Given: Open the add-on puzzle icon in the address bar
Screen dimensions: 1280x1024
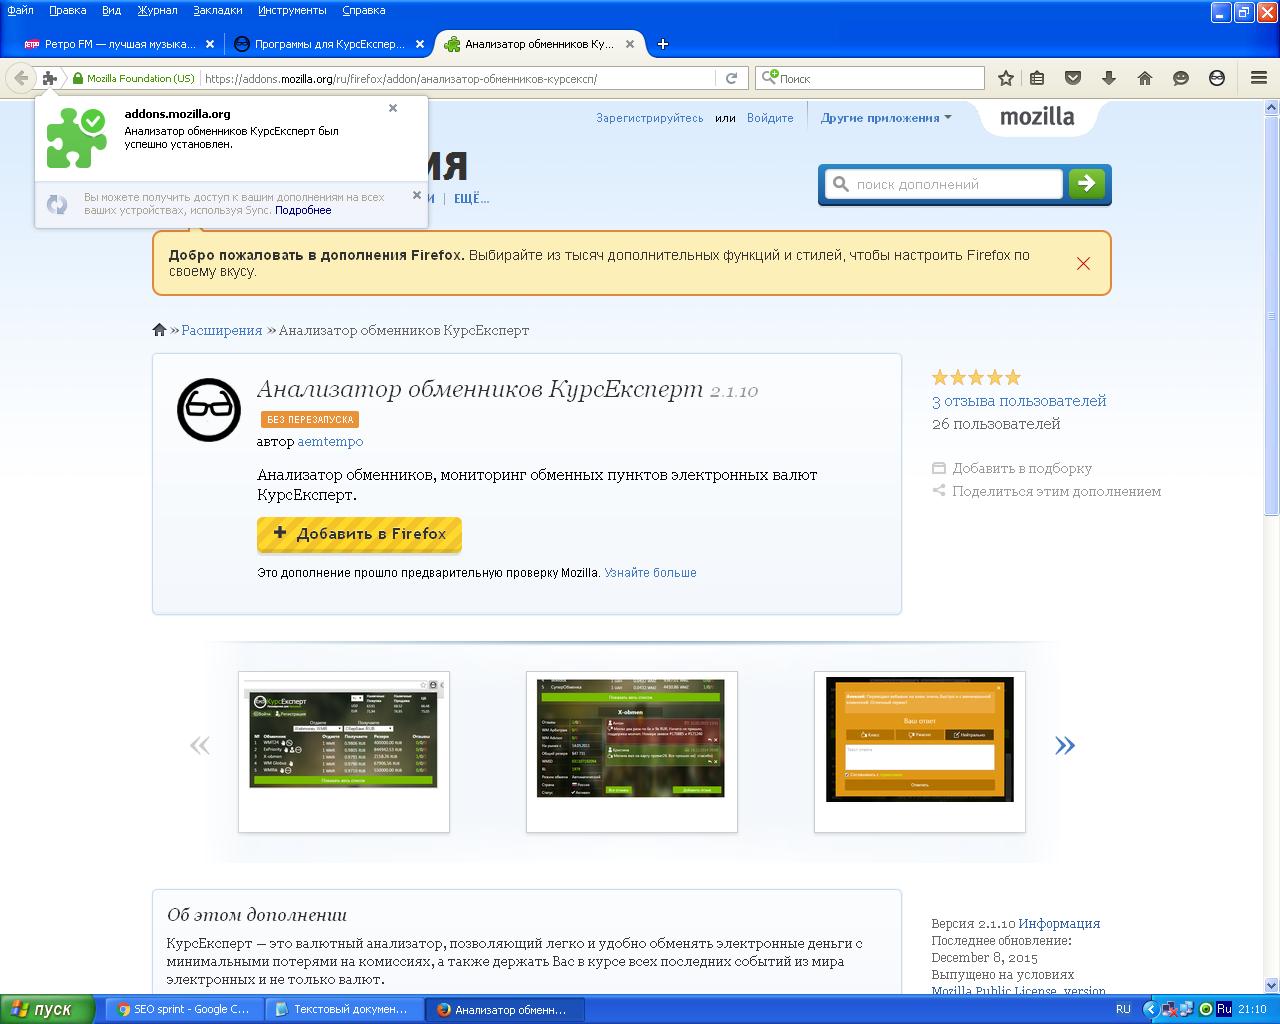Looking at the screenshot, I should (x=49, y=78).
